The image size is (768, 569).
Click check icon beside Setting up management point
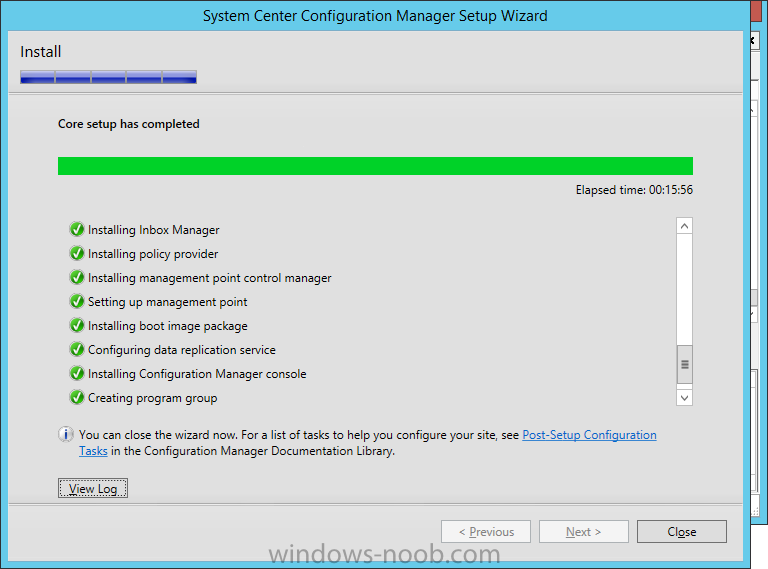(x=77, y=301)
